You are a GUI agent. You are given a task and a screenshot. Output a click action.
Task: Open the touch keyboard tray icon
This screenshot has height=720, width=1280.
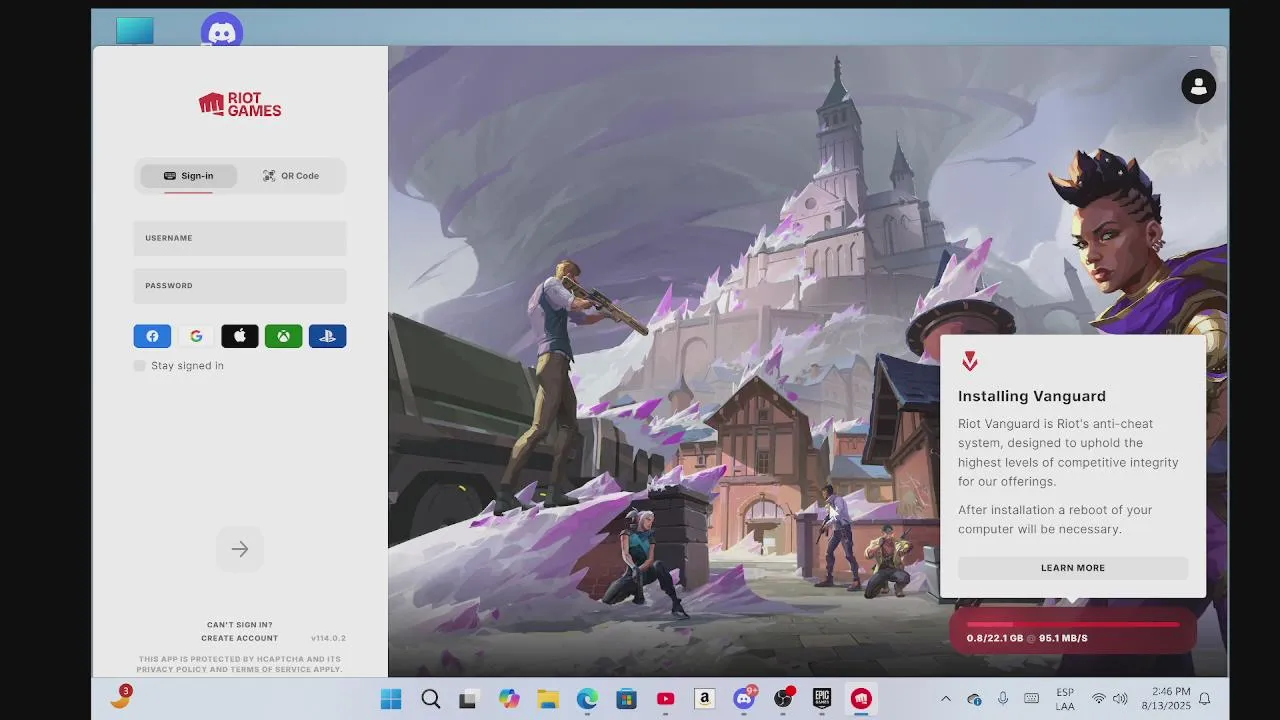(x=1032, y=699)
